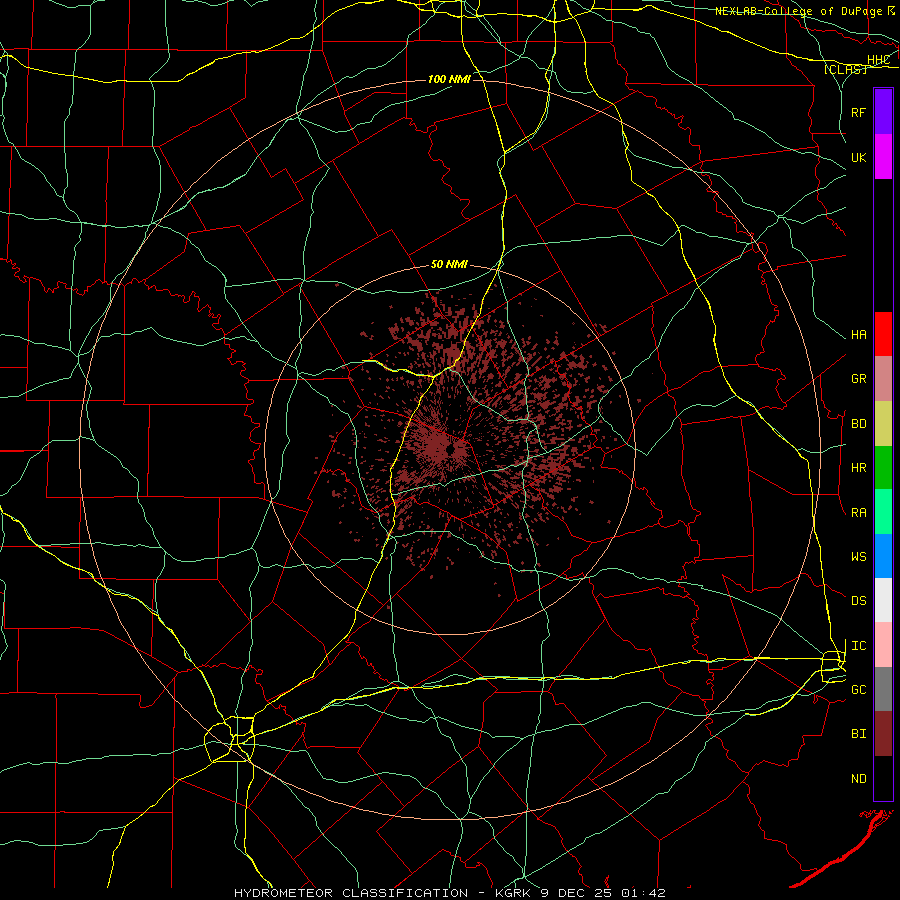Click the Hydrometeor Classification KGRK caption
The height and width of the screenshot is (900, 900).
pyautogui.click(x=449, y=893)
